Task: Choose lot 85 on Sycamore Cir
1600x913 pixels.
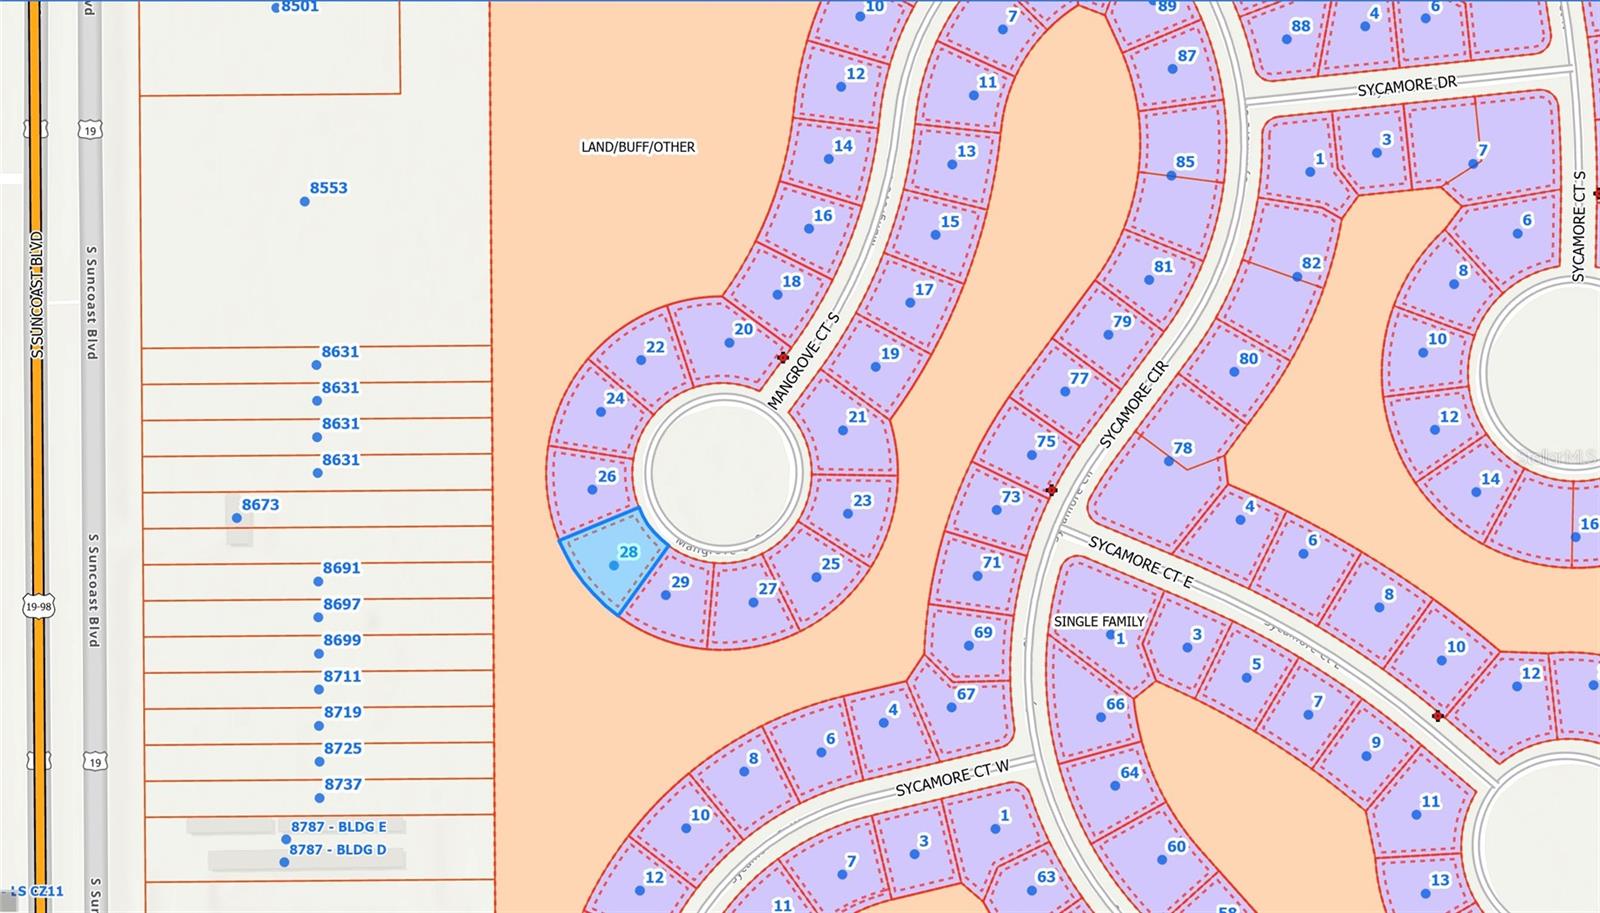Action: tap(1178, 165)
